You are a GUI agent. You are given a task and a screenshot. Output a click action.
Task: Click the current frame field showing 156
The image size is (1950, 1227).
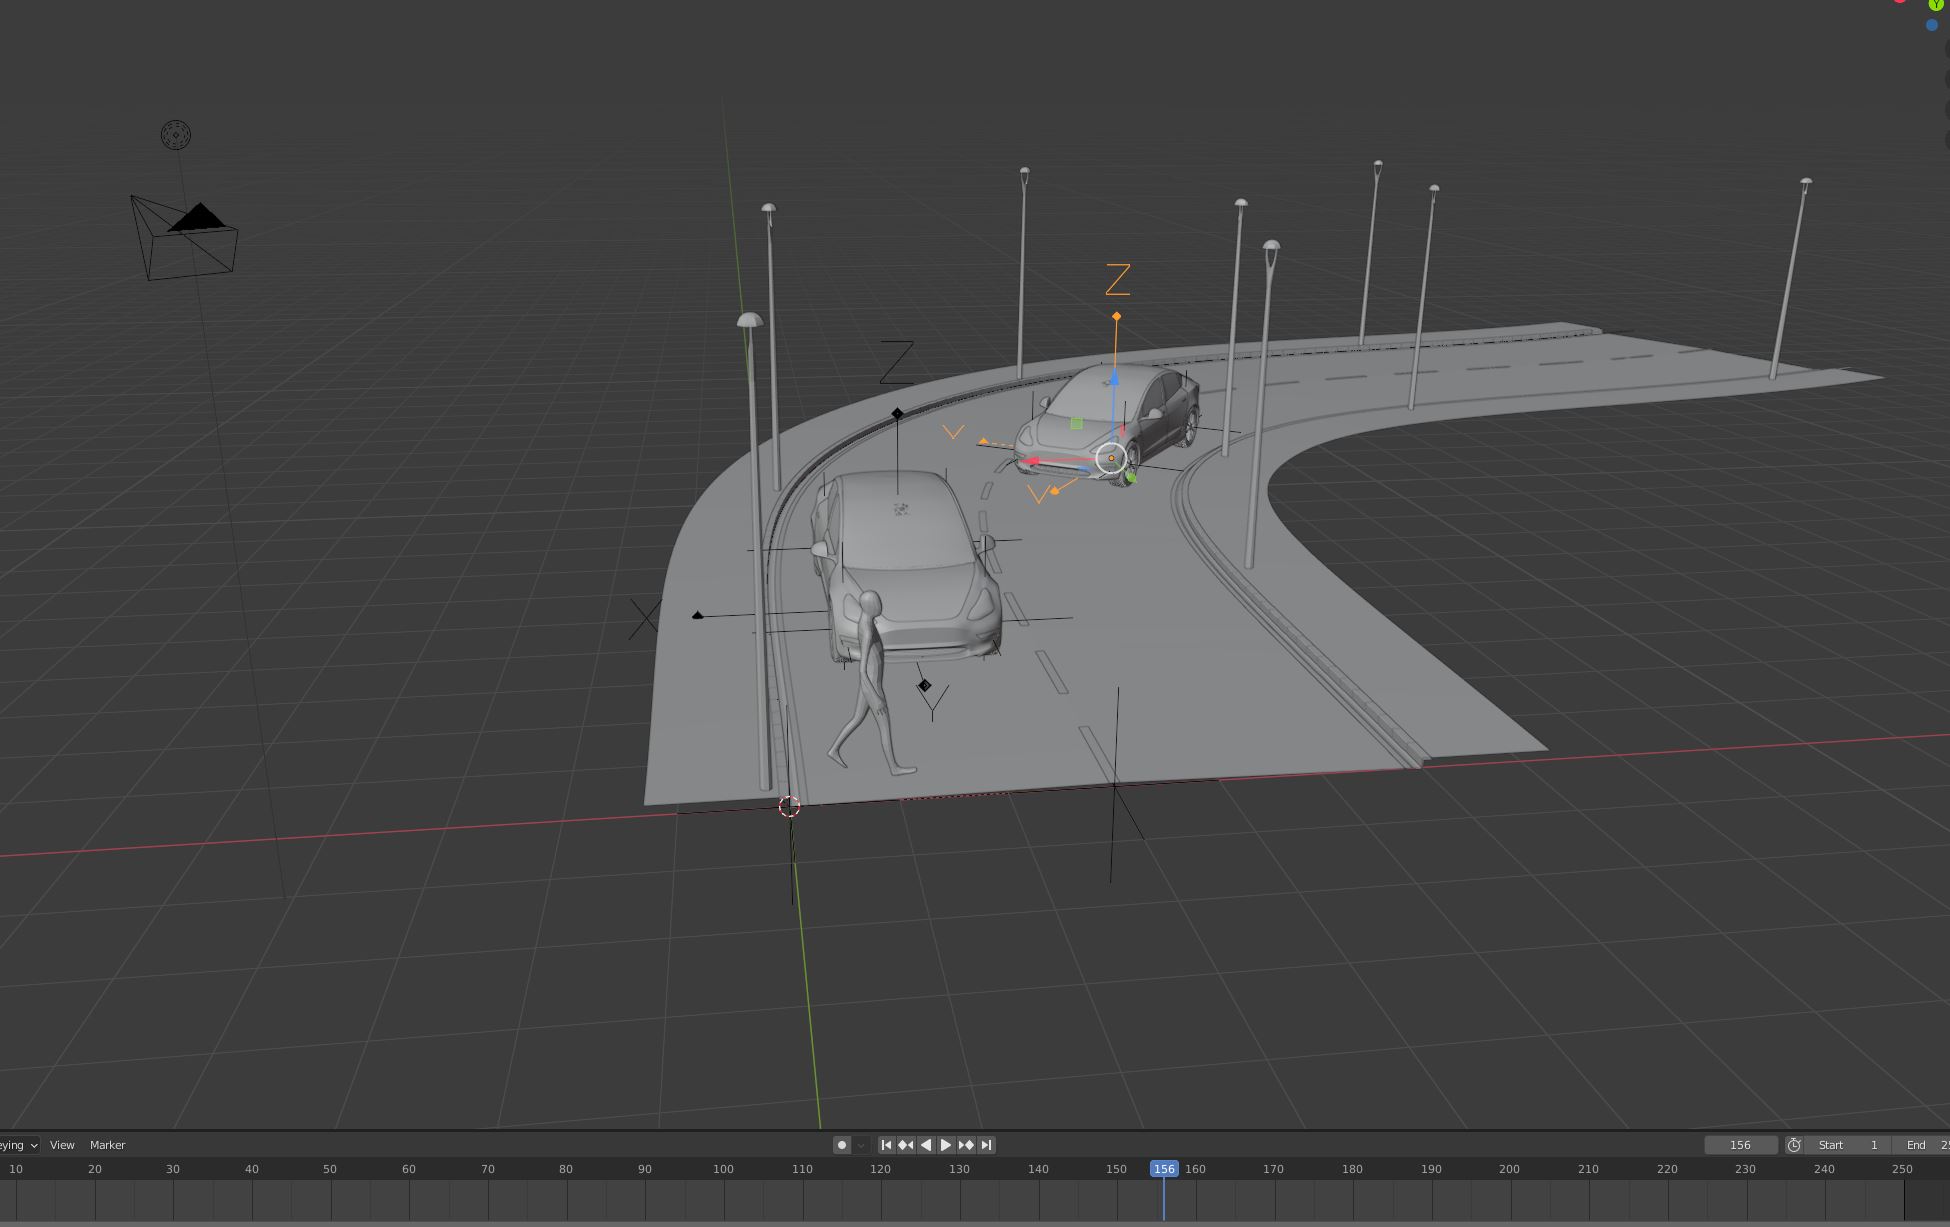pyautogui.click(x=1741, y=1145)
